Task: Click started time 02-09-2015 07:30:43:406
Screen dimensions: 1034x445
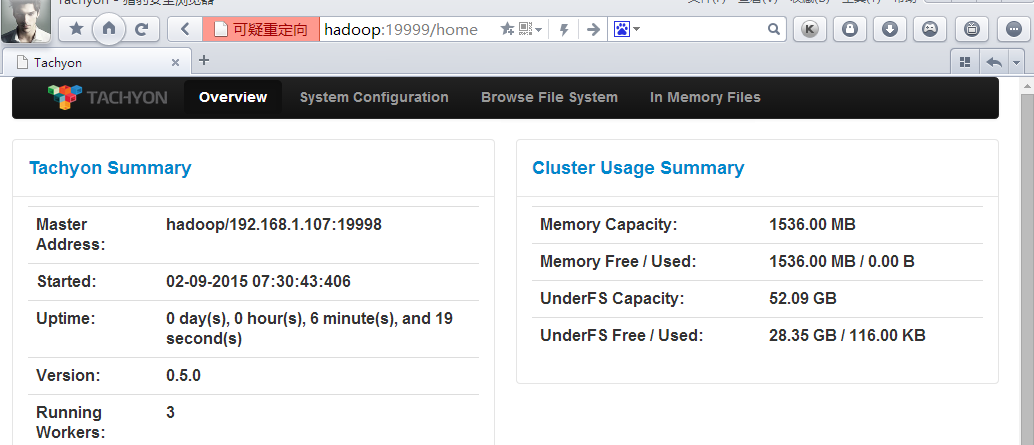Action: 258,282
